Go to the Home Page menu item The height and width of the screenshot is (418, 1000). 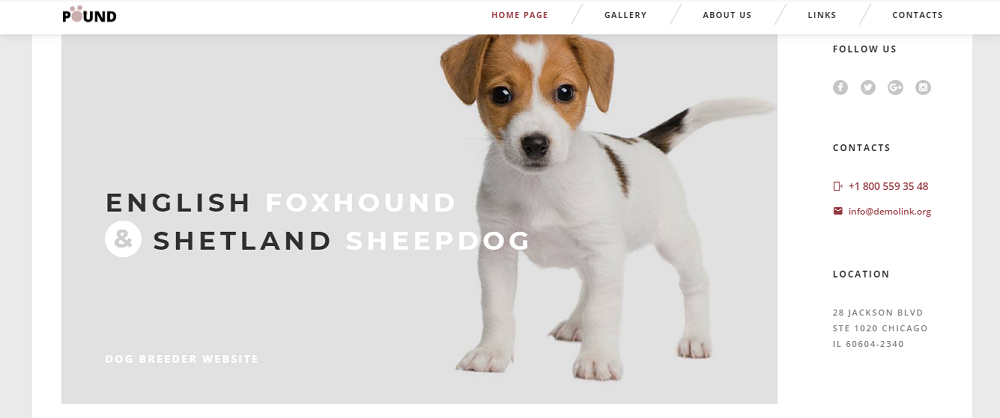pos(519,15)
